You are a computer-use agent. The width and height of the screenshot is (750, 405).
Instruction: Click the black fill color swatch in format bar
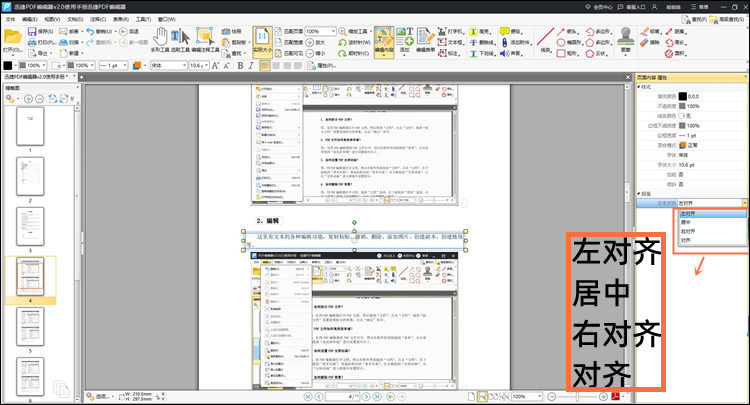click(x=8, y=66)
